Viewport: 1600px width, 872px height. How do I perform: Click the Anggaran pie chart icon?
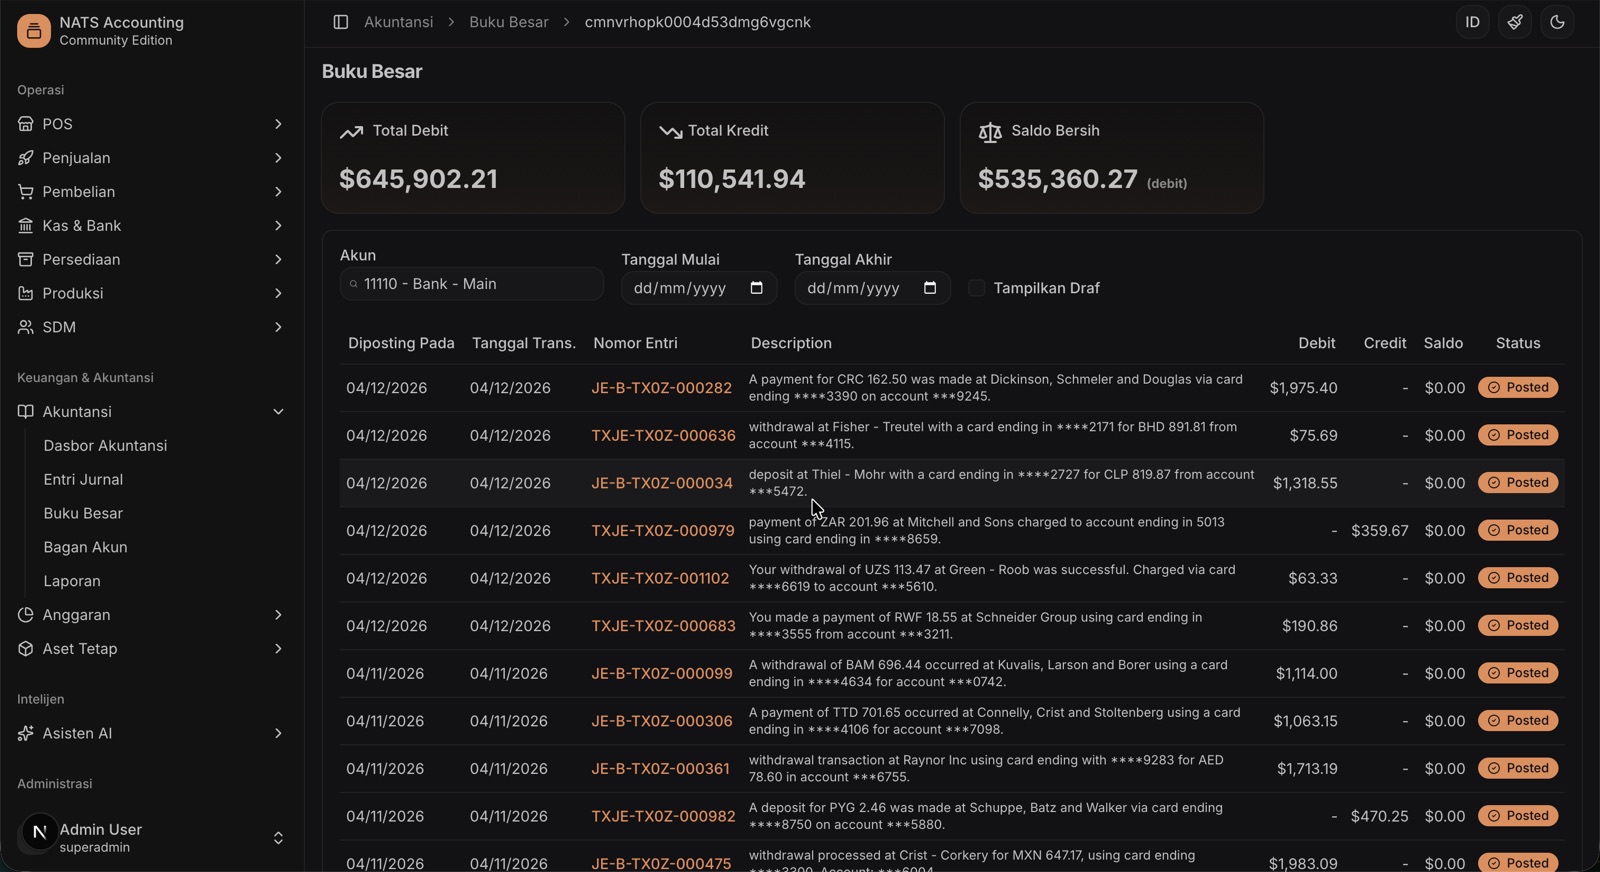point(26,615)
